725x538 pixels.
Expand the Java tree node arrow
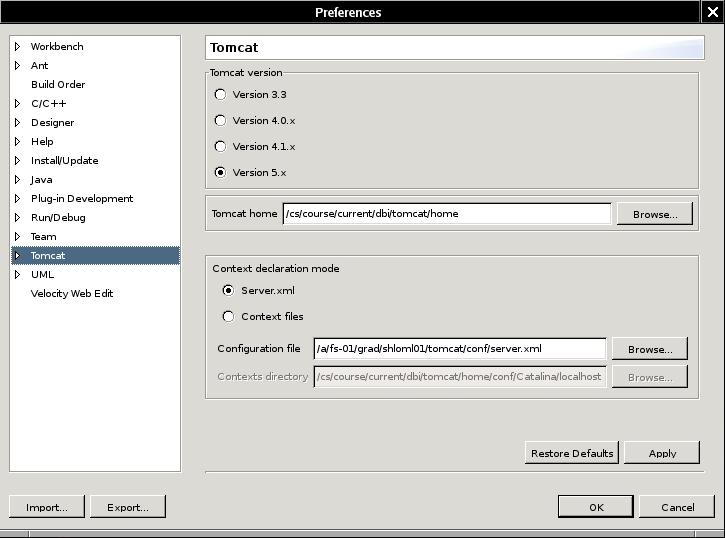[18, 179]
